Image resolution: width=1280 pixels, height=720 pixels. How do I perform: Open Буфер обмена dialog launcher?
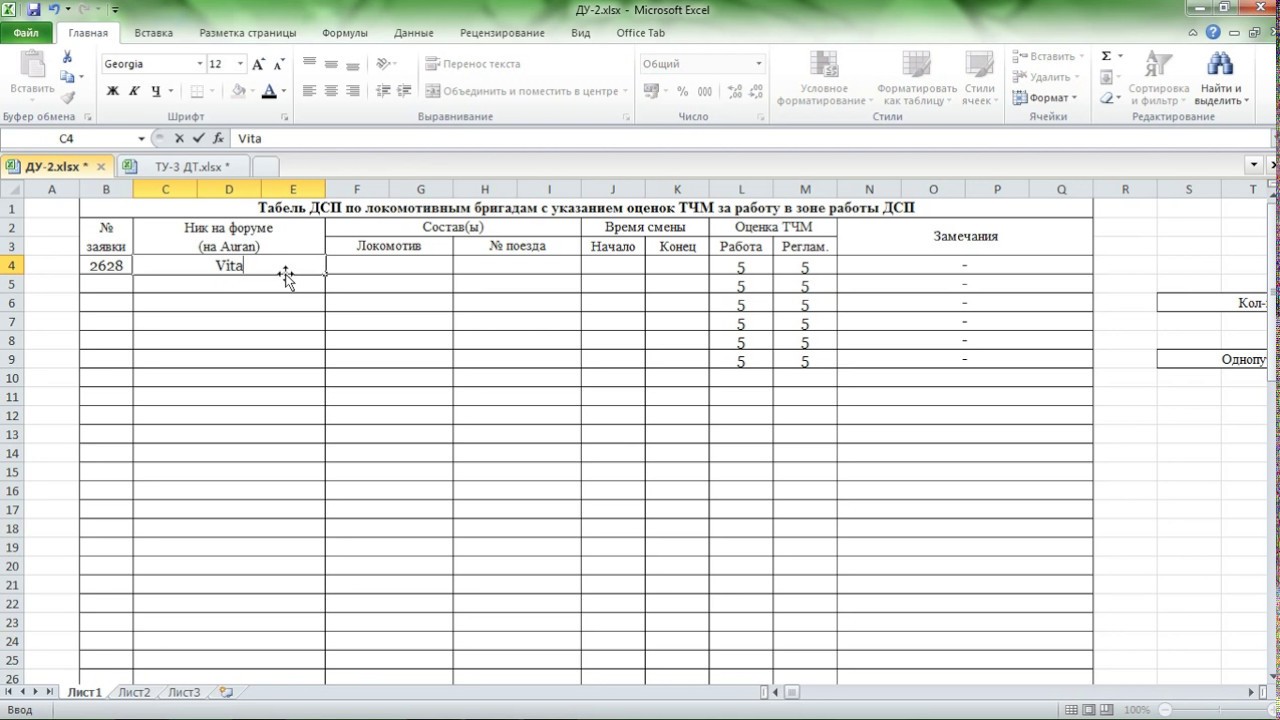[86, 117]
